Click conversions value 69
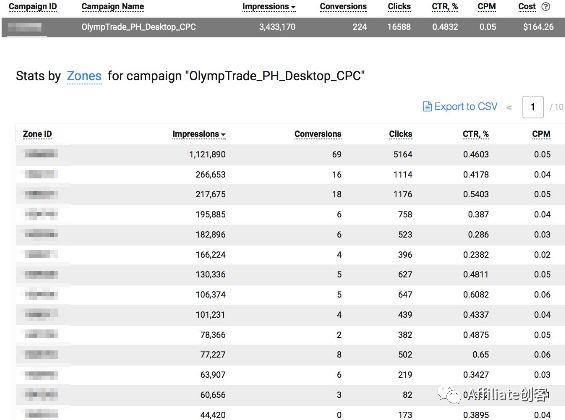 coord(337,155)
